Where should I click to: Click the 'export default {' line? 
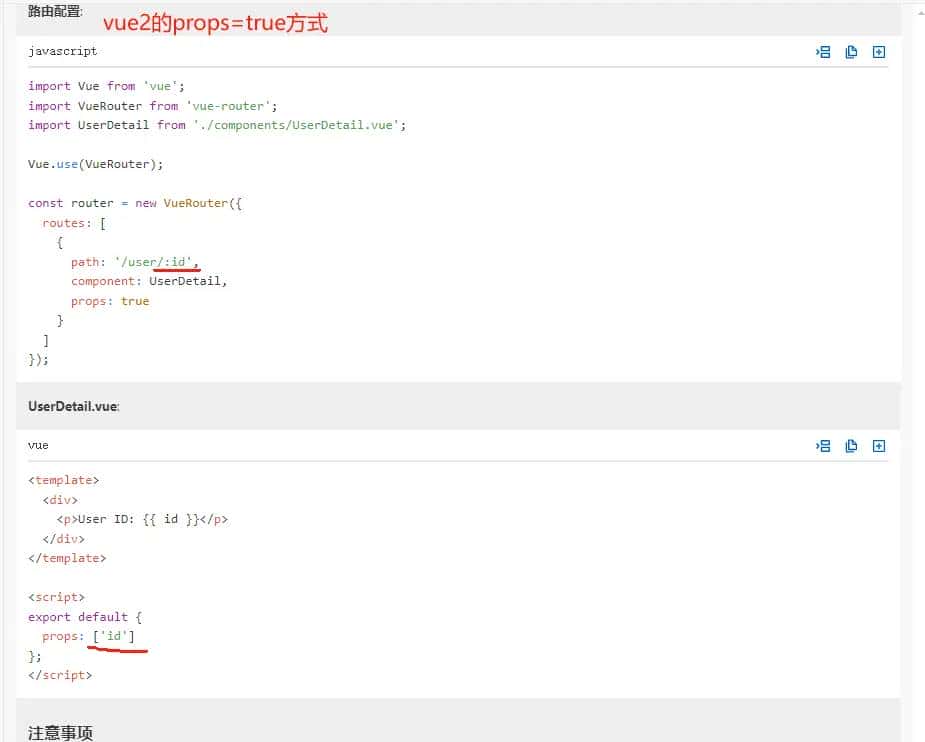click(85, 617)
